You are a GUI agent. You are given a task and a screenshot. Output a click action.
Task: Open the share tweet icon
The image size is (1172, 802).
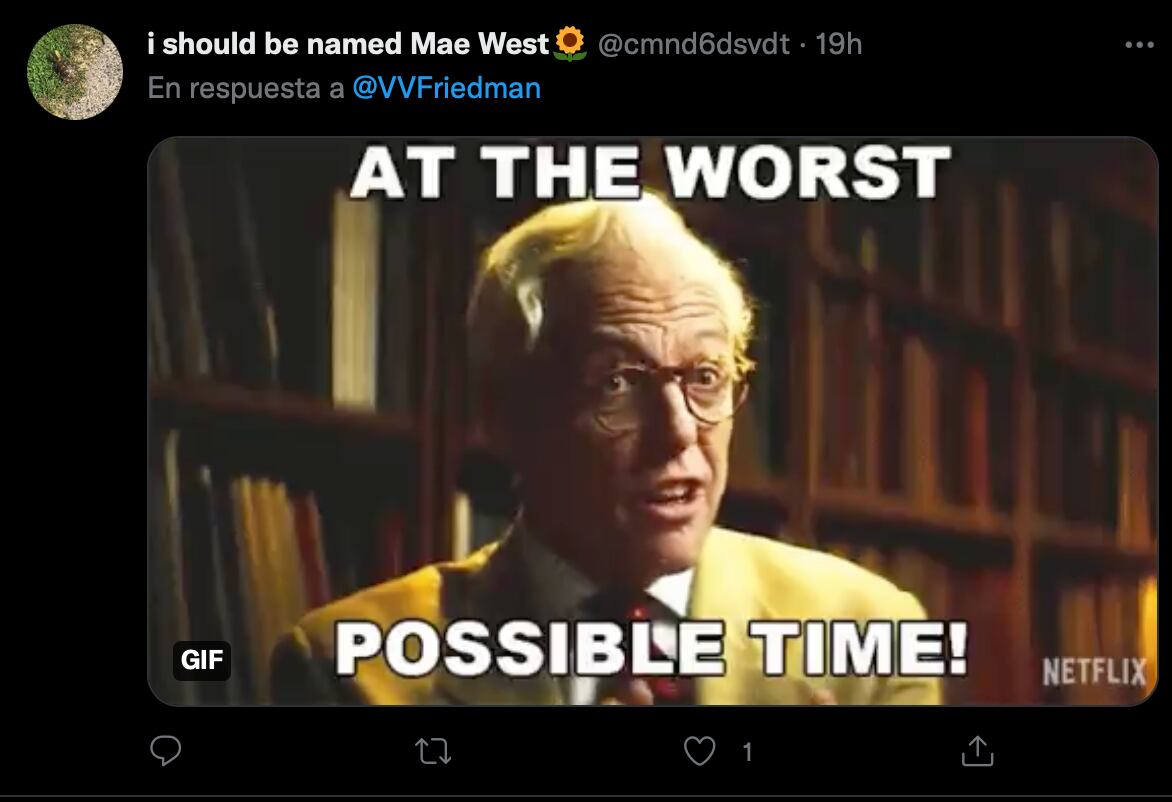(x=977, y=750)
